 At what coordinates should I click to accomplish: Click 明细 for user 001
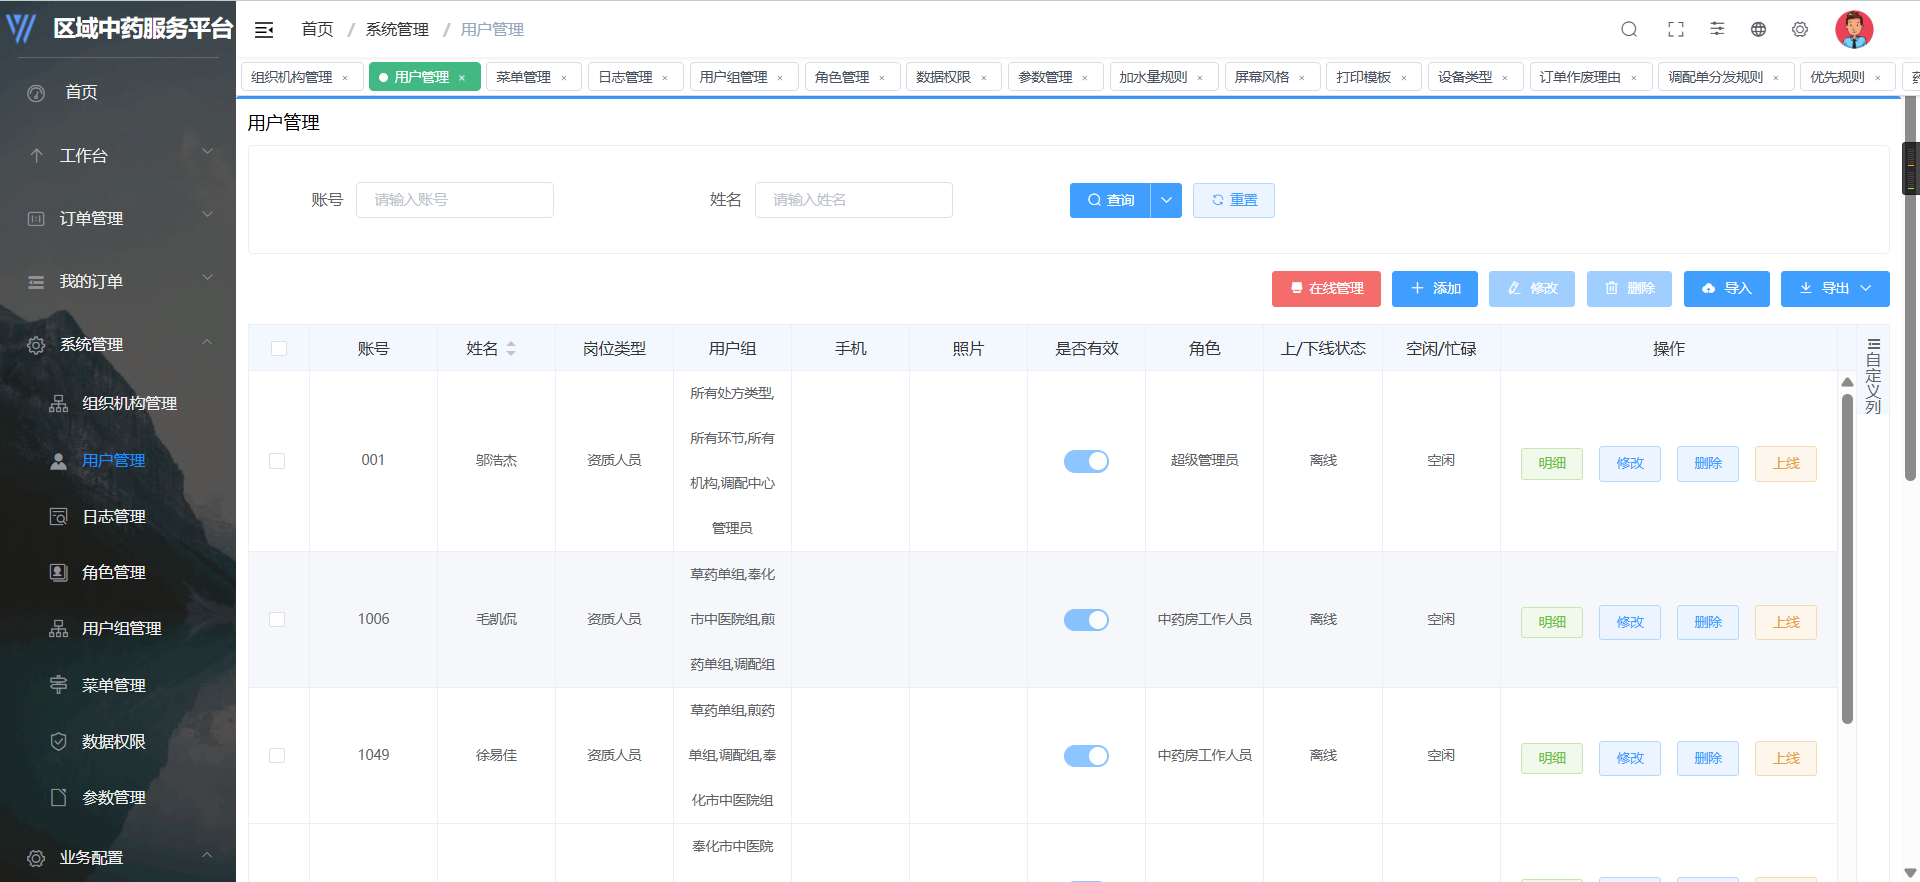1552,463
